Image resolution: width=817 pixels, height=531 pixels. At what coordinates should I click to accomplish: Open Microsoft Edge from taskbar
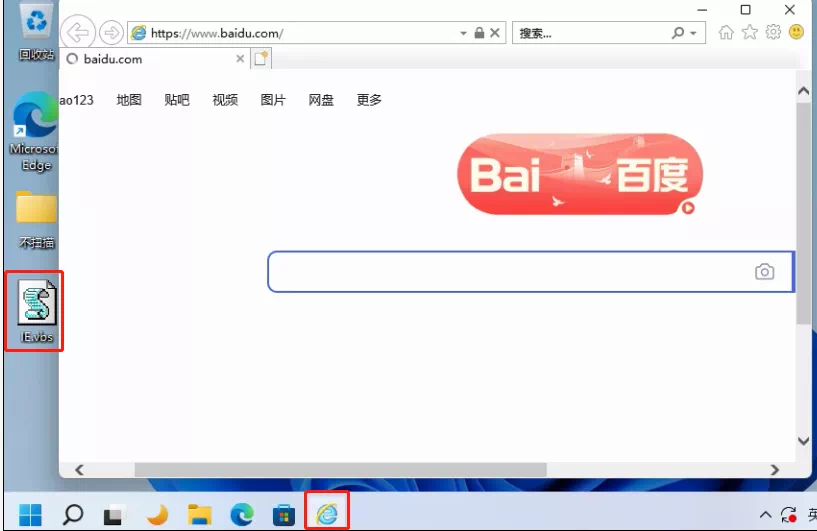[242, 515]
